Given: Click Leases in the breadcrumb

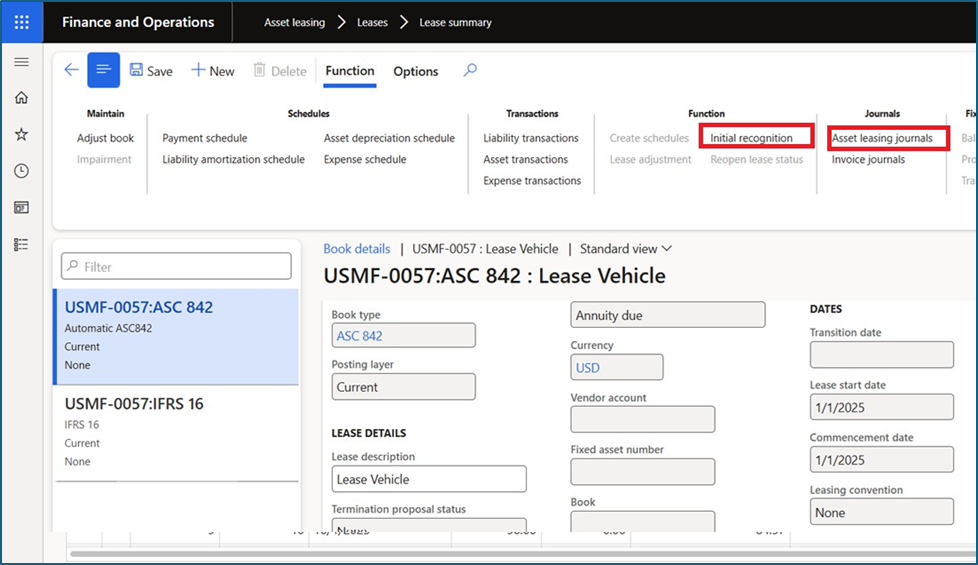Looking at the screenshot, I should (372, 22).
